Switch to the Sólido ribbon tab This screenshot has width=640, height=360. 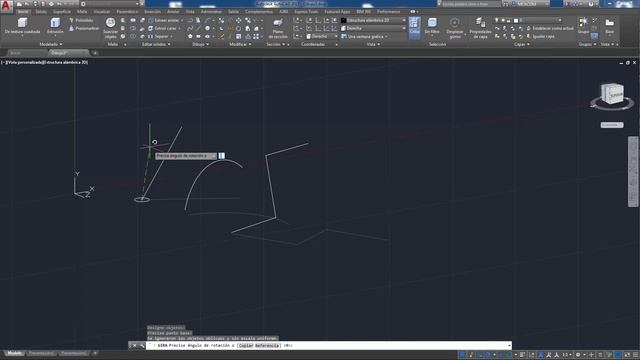[41, 12]
